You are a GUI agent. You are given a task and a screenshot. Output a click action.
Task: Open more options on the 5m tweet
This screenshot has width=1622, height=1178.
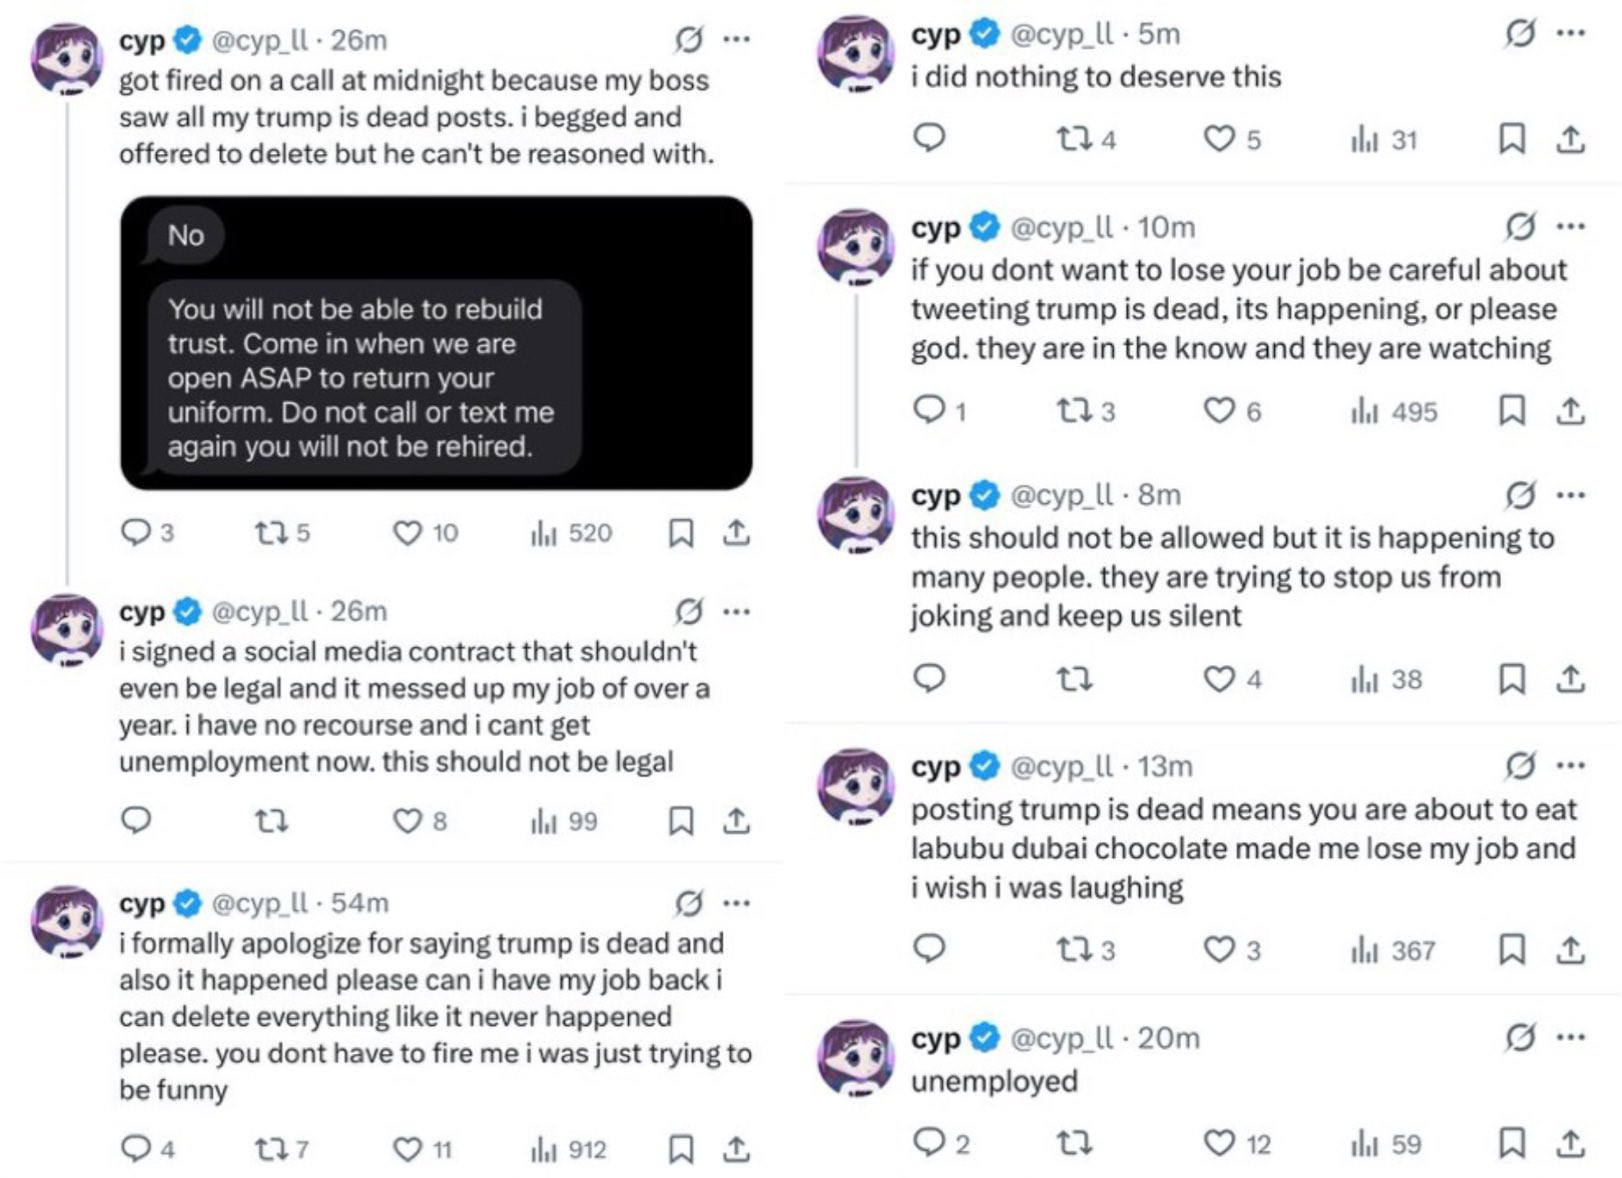pos(1571,33)
